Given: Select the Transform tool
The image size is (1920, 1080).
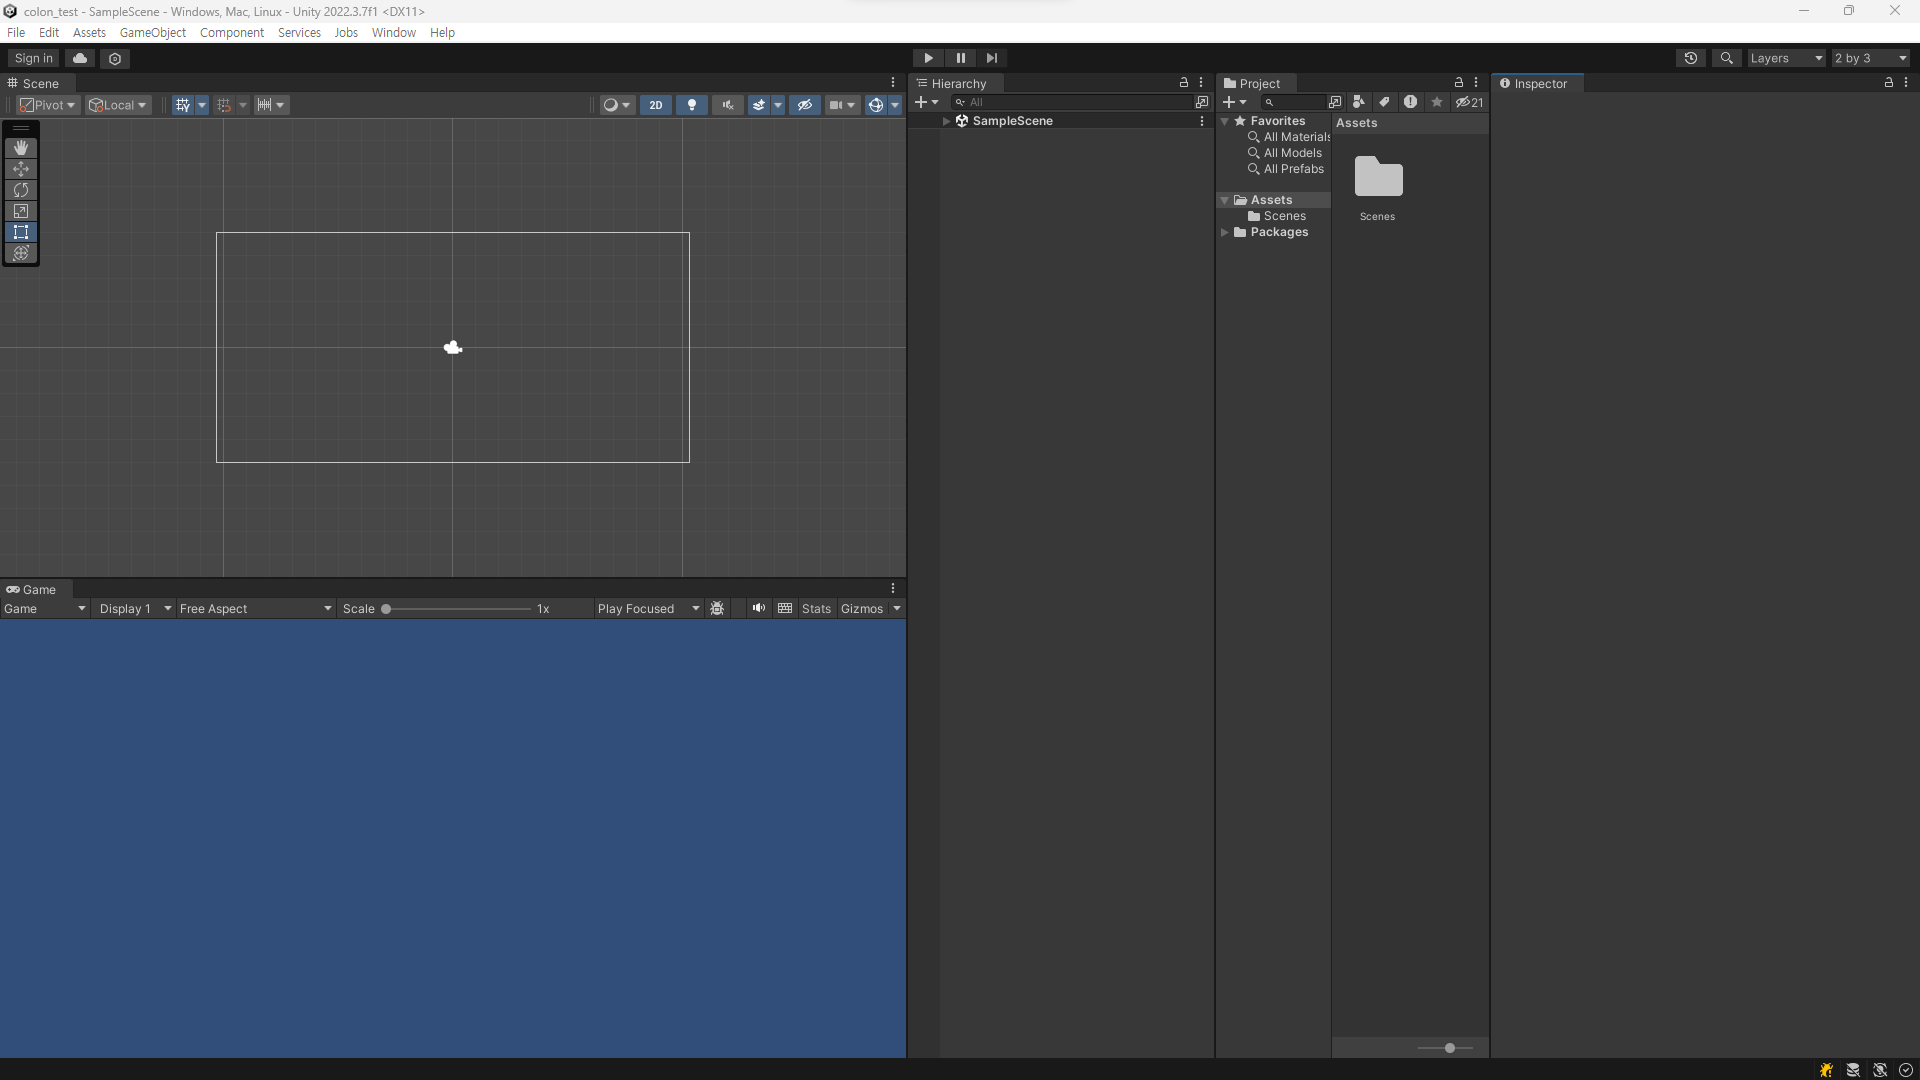Looking at the screenshot, I should 21,253.
